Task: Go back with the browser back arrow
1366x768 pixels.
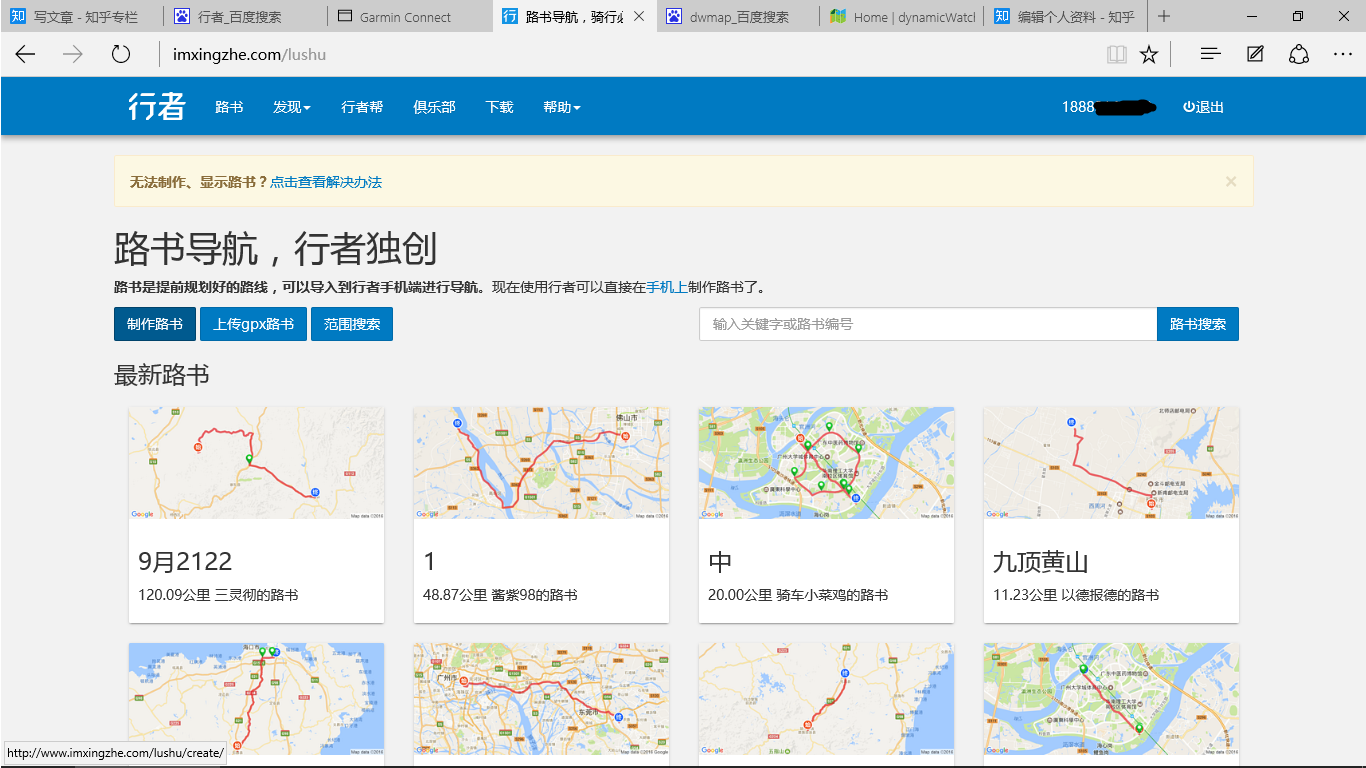Action: 25,54
